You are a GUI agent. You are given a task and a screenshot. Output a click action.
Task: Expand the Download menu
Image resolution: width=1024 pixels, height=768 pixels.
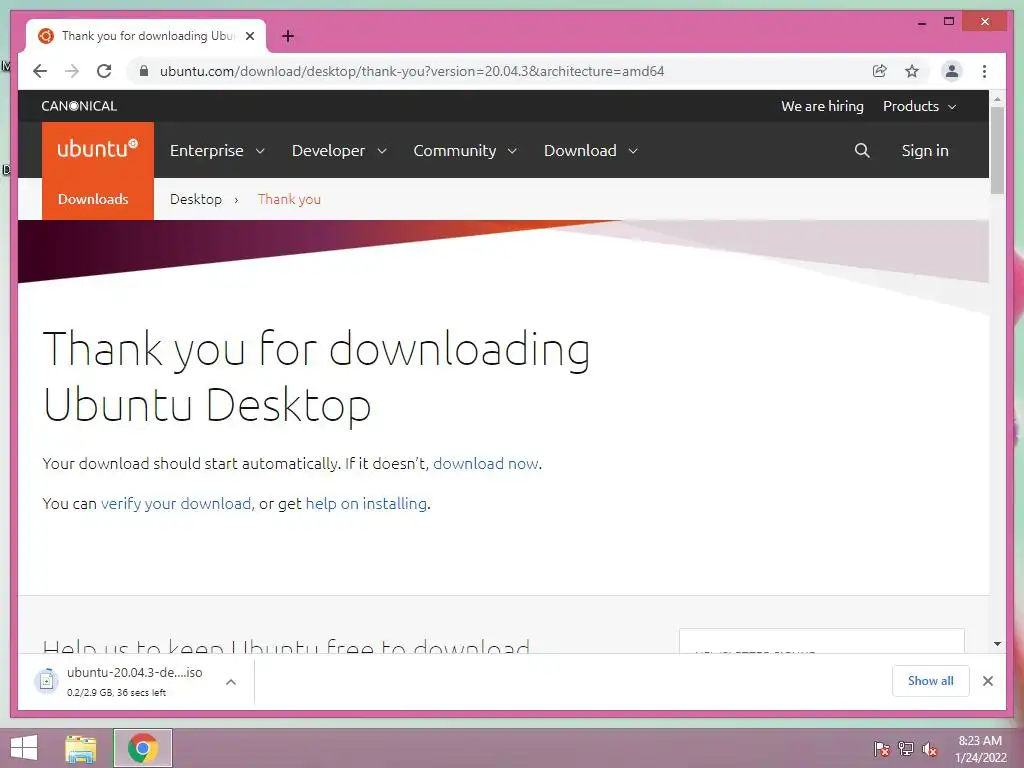590,151
